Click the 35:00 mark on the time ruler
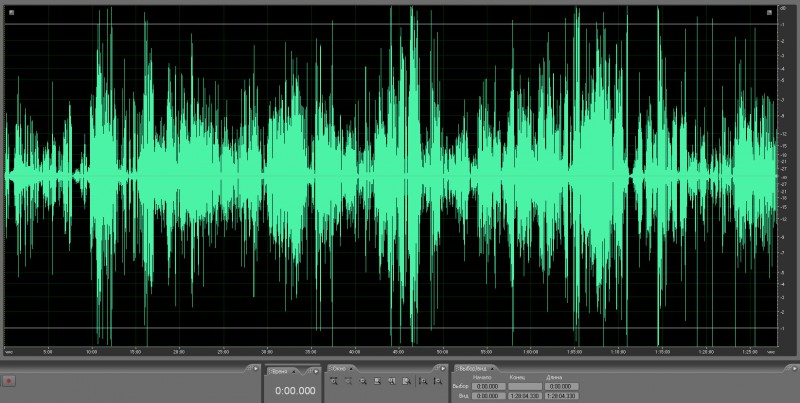 (x=311, y=352)
